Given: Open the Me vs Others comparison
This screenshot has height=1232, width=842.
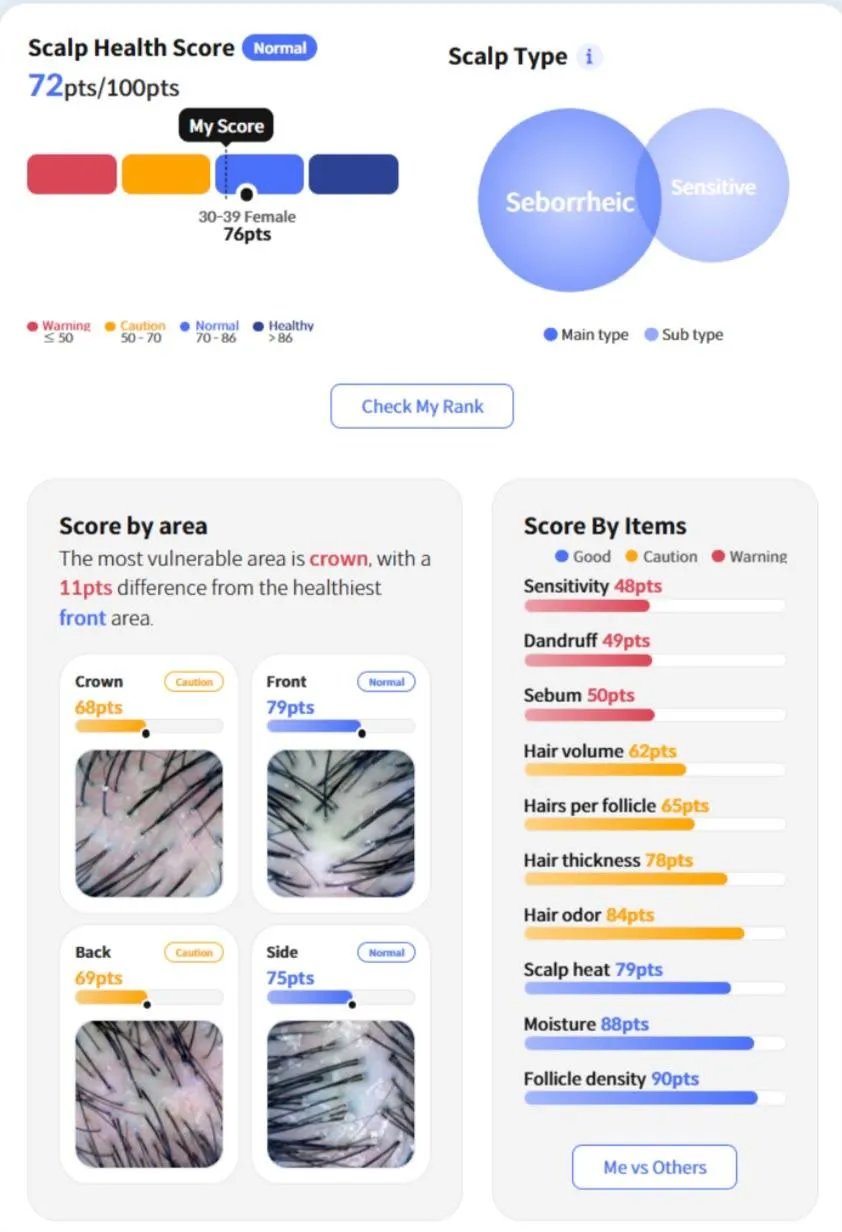Looking at the screenshot, I should click(655, 1167).
